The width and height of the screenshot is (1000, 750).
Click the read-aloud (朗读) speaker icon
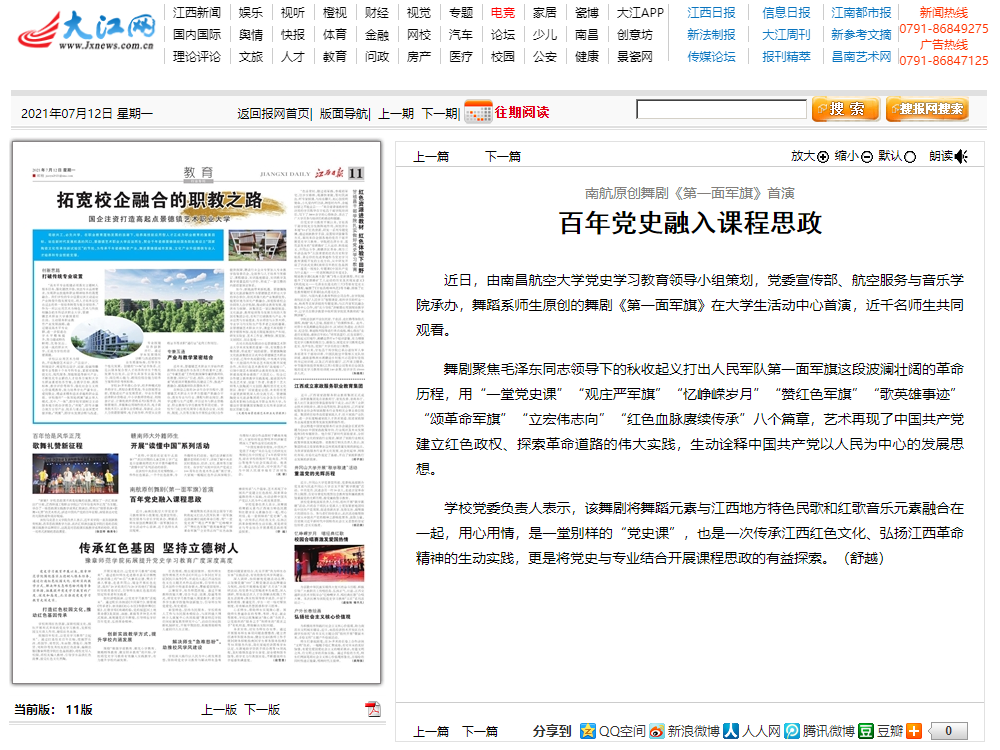pos(961,156)
